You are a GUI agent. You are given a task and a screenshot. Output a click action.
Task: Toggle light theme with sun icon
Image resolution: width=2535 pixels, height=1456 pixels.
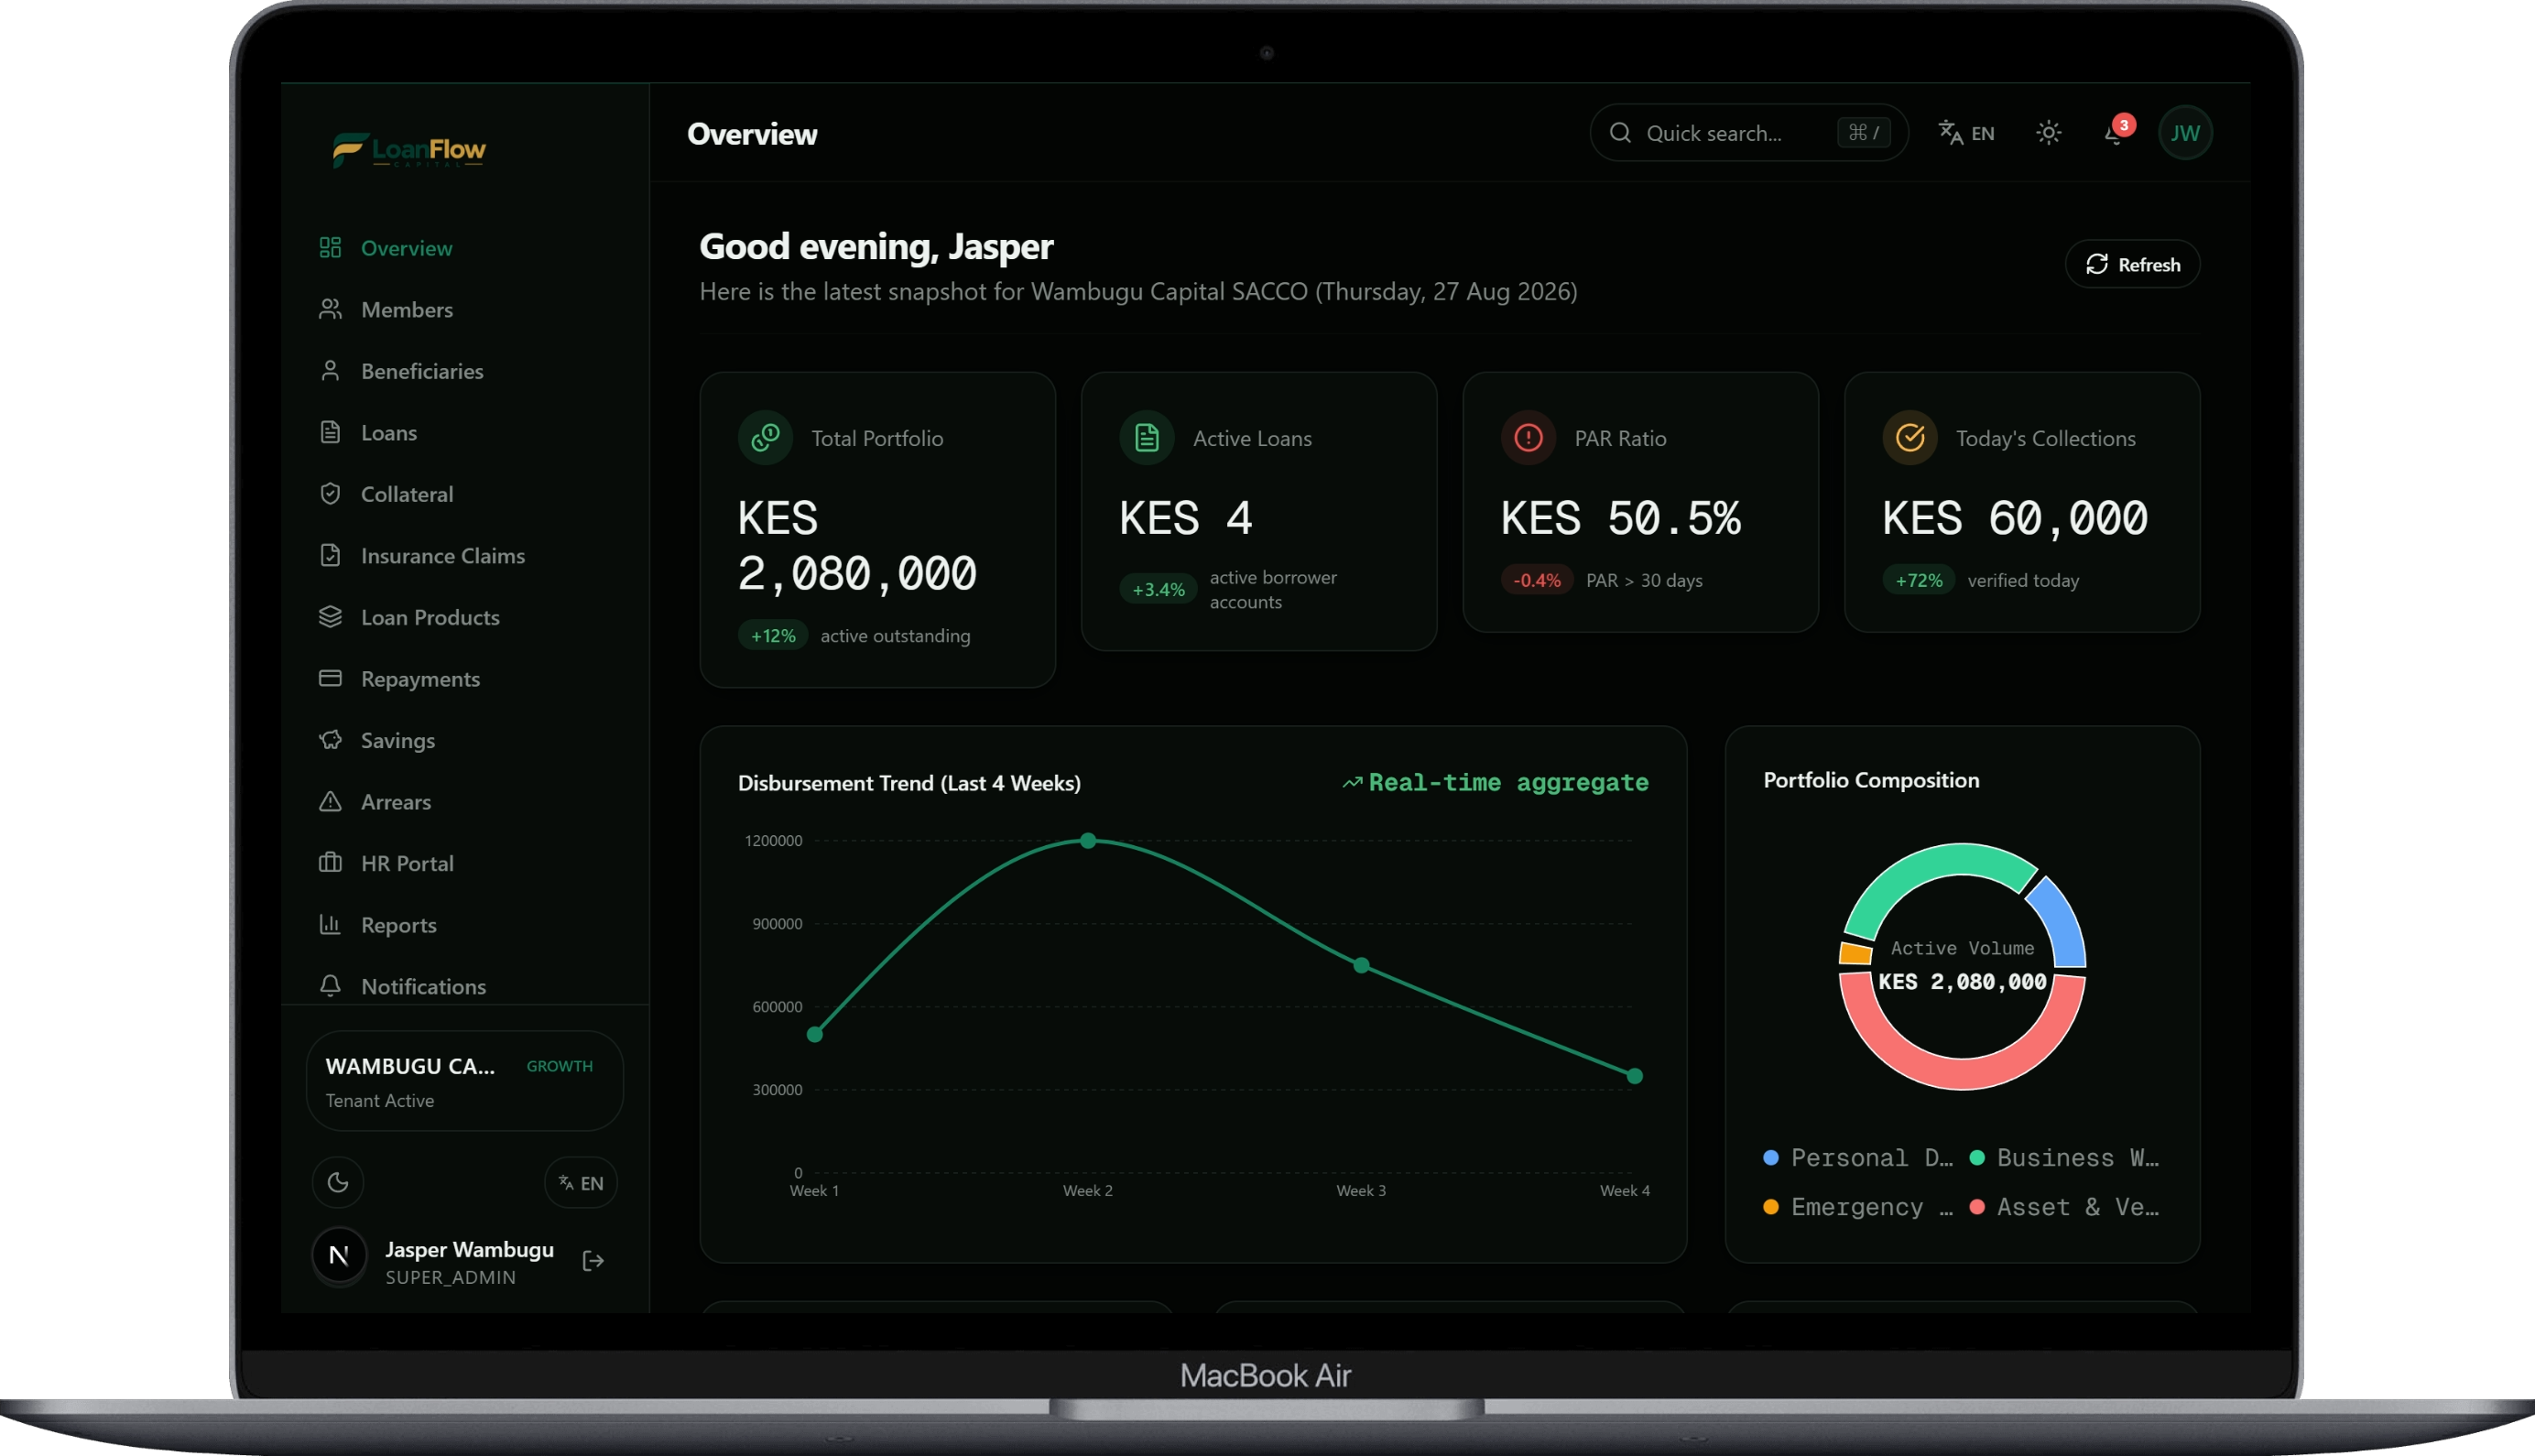point(2048,133)
